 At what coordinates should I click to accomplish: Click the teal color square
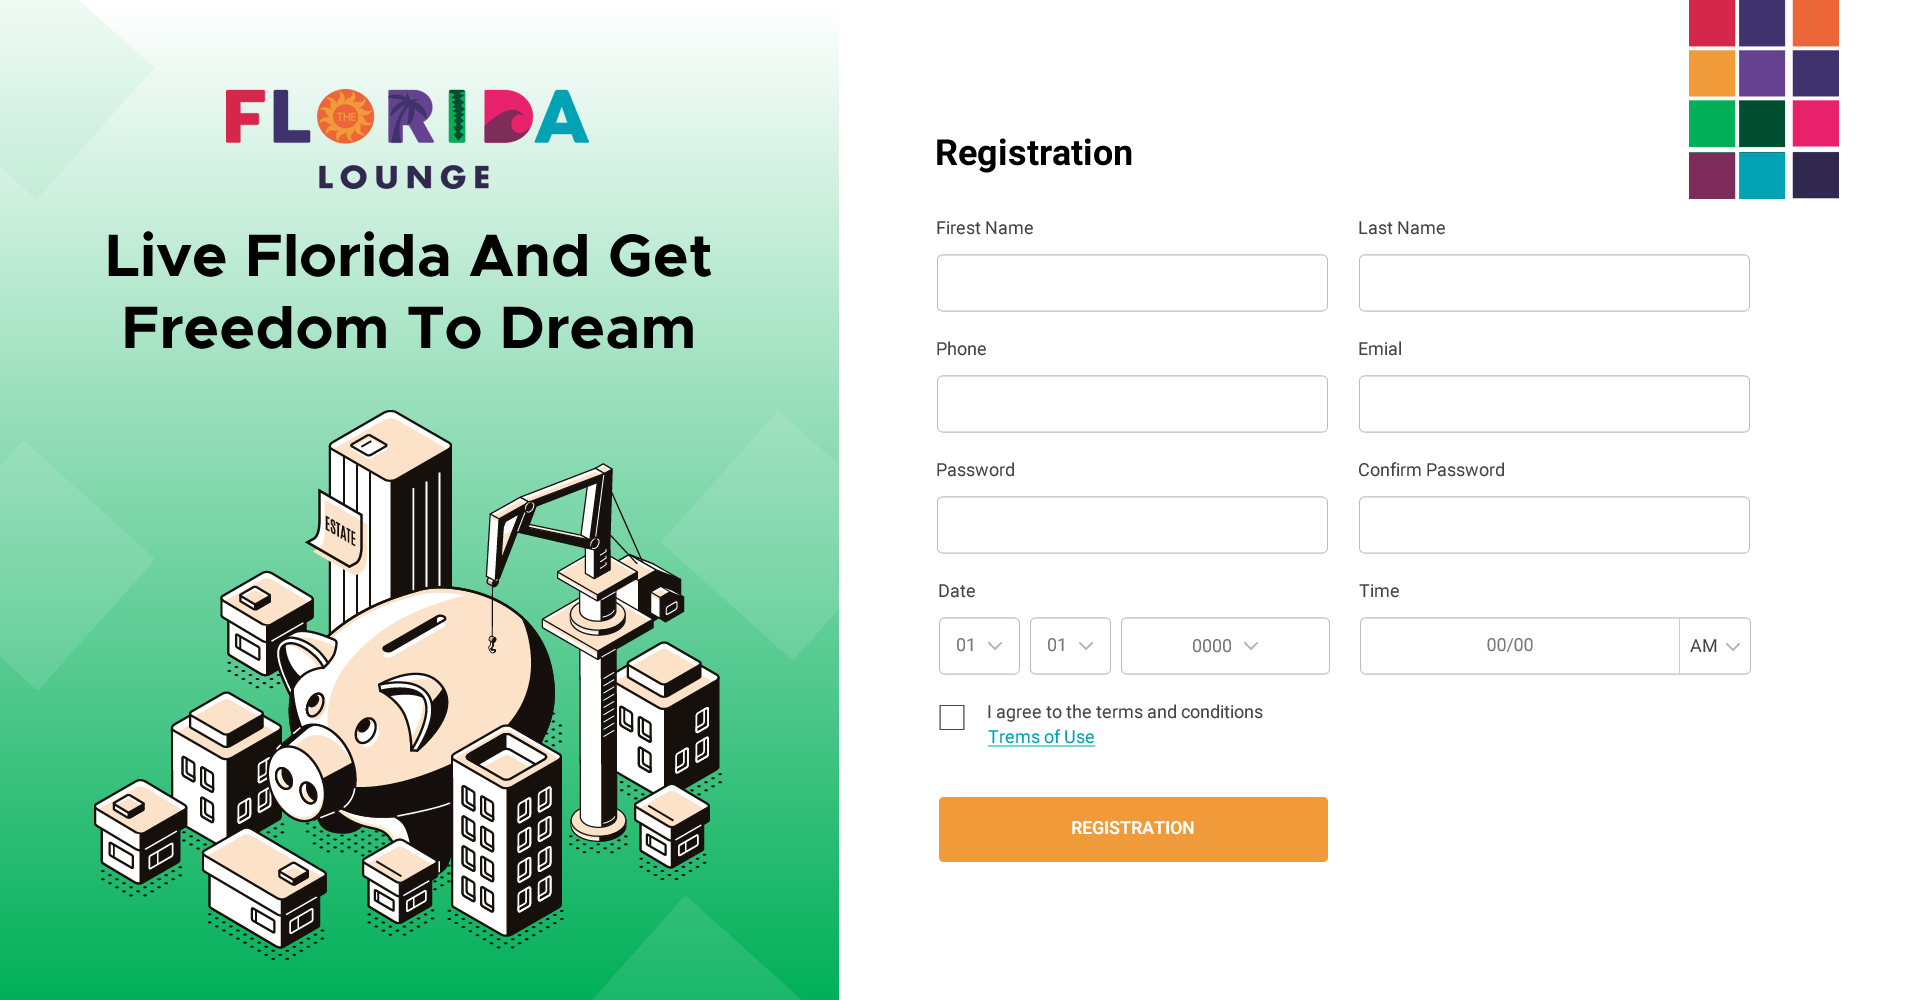point(1762,176)
